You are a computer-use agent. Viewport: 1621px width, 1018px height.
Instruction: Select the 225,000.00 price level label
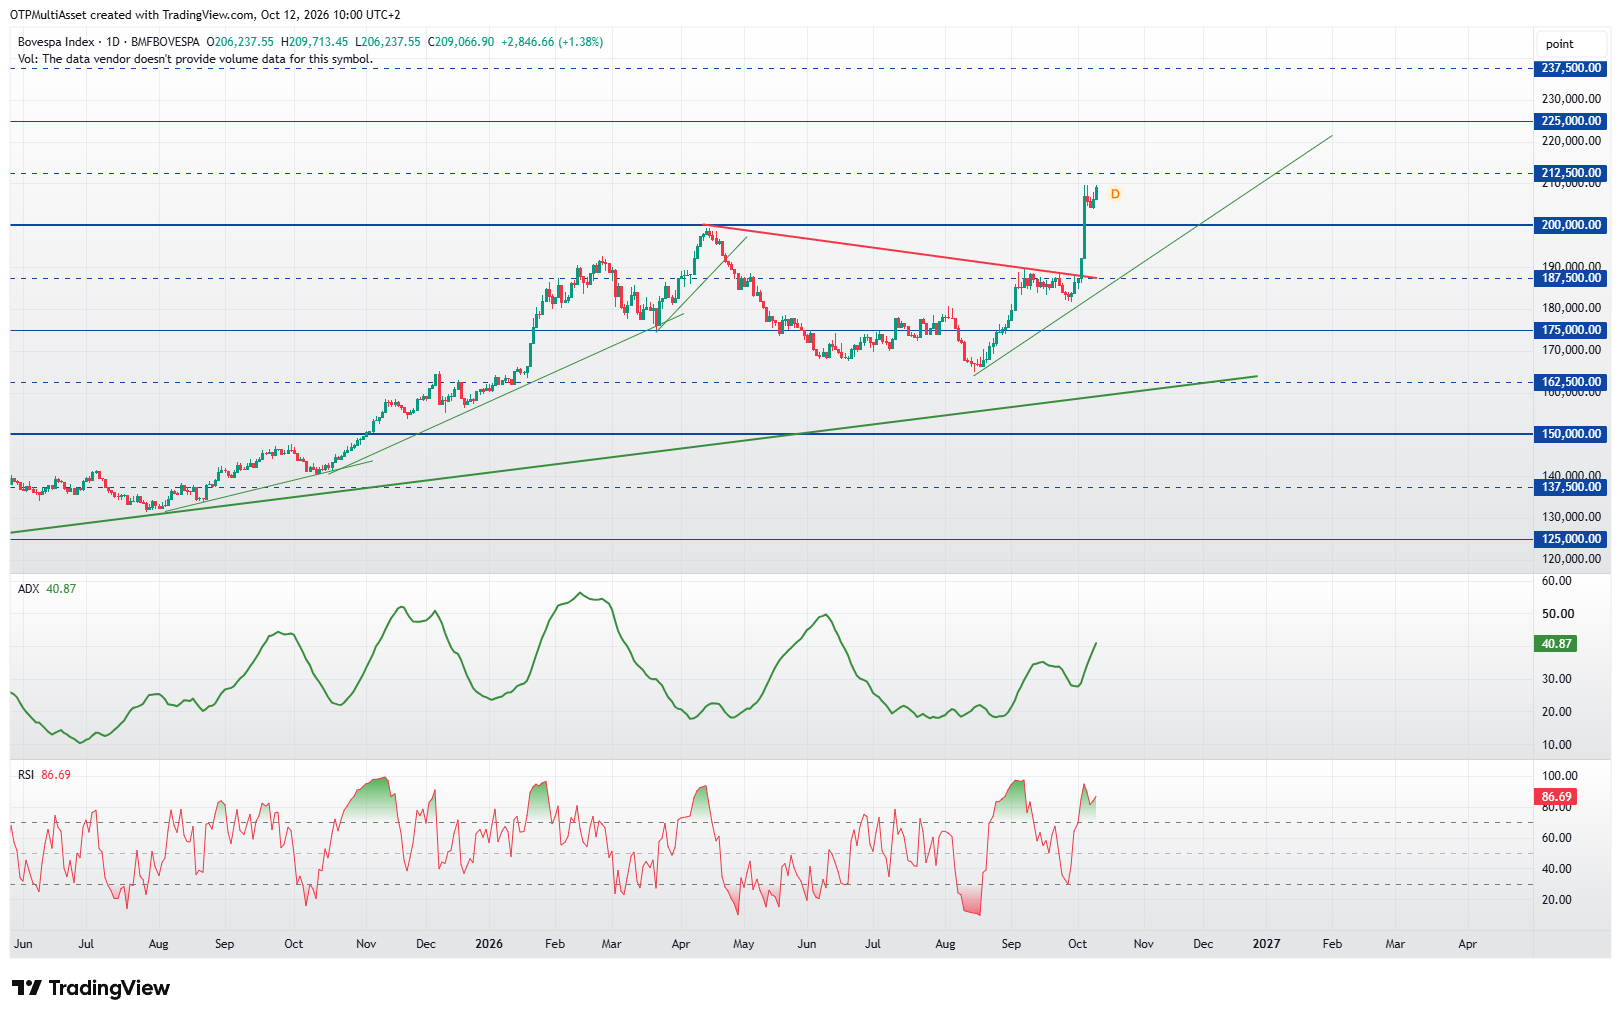click(1570, 121)
